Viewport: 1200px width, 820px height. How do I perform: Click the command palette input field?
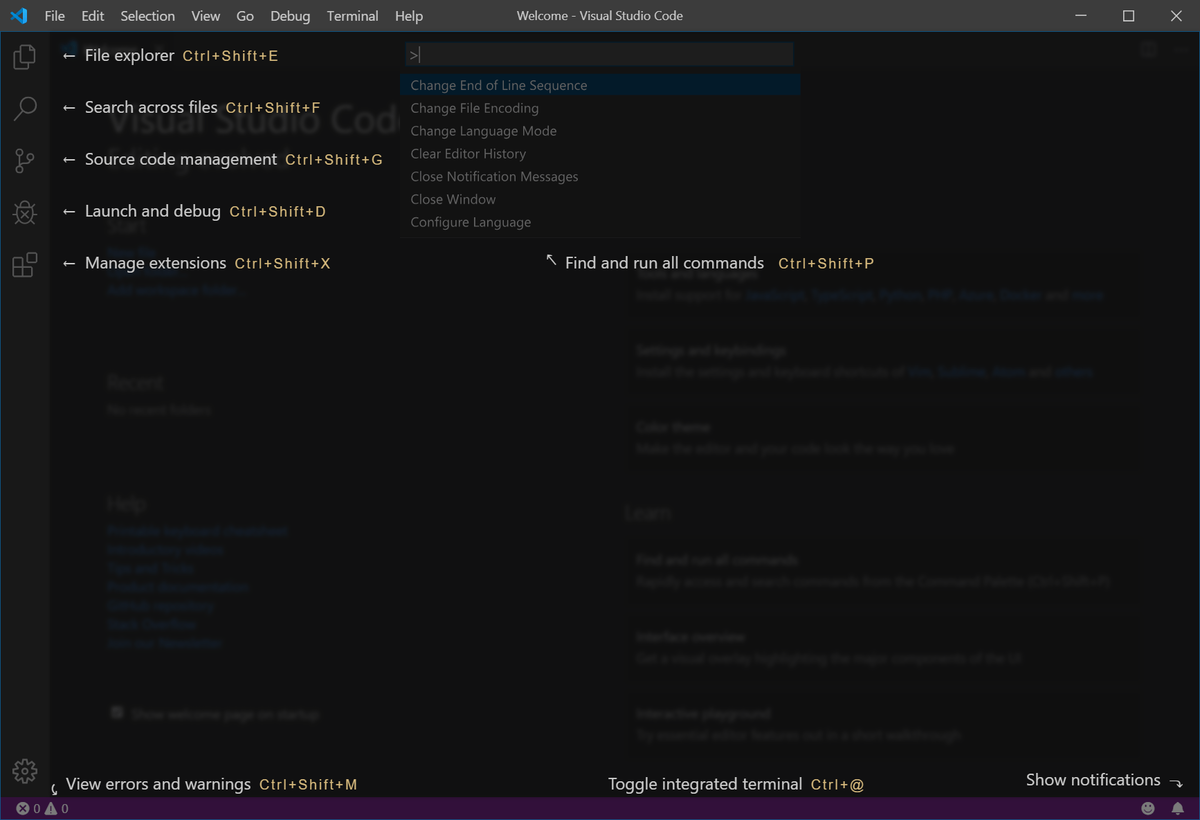[x=600, y=55]
